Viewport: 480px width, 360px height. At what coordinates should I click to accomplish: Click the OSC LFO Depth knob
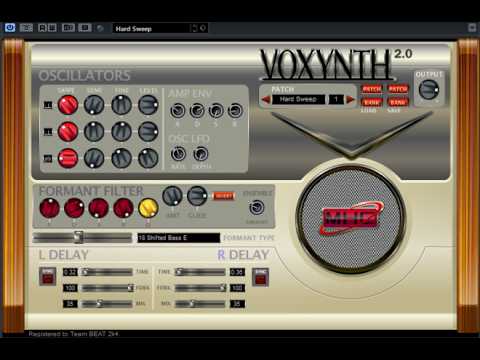pyautogui.click(x=201, y=154)
